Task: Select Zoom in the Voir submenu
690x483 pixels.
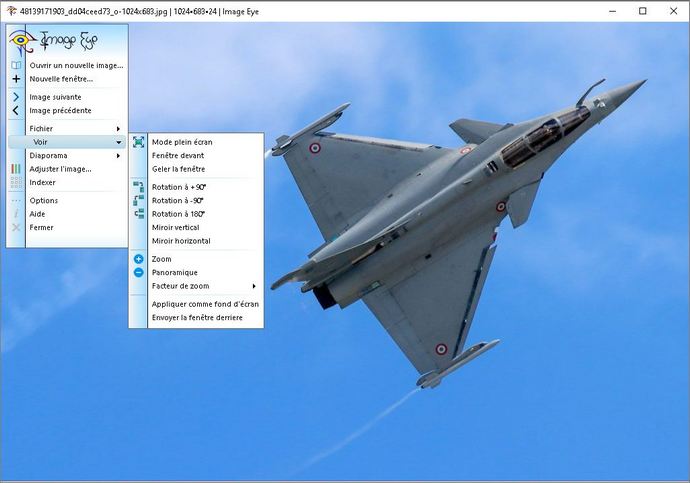Action: pos(161,259)
